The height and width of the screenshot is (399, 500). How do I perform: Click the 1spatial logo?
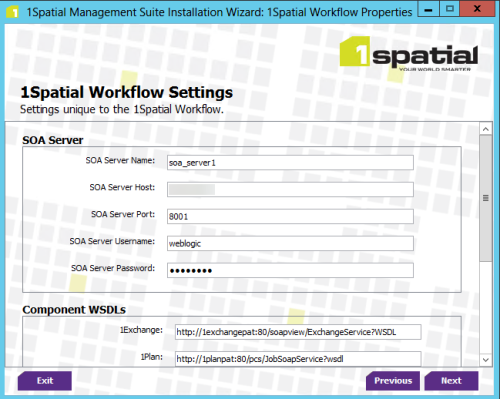[409, 53]
